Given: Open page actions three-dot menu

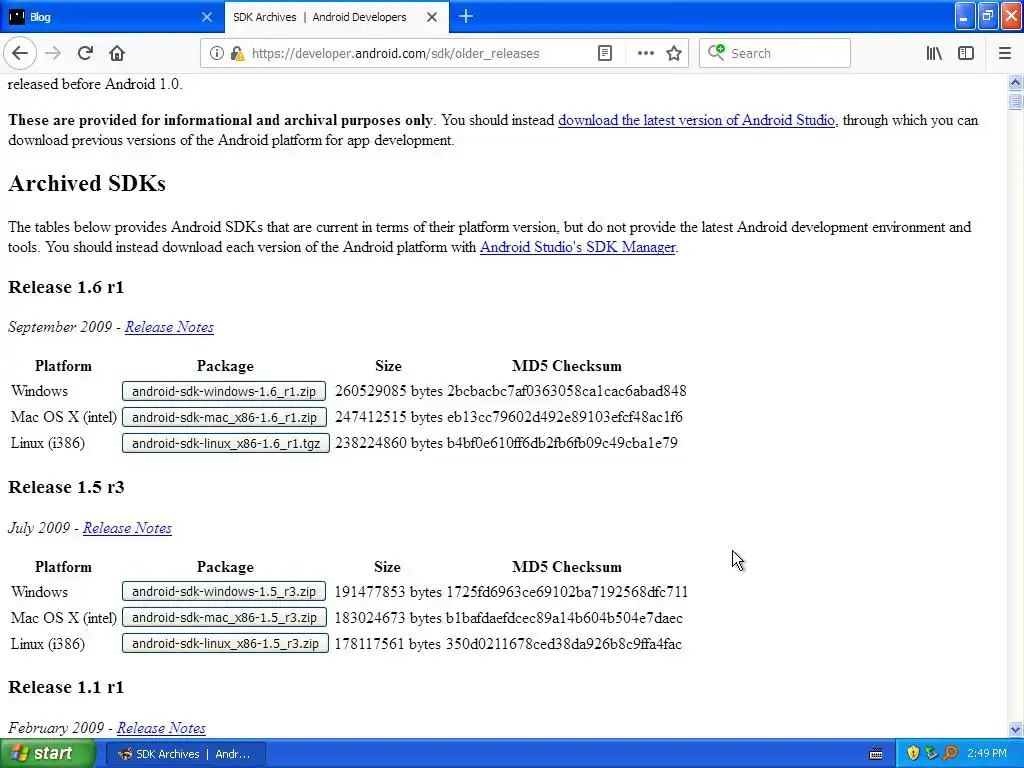Looking at the screenshot, I should tap(645, 54).
